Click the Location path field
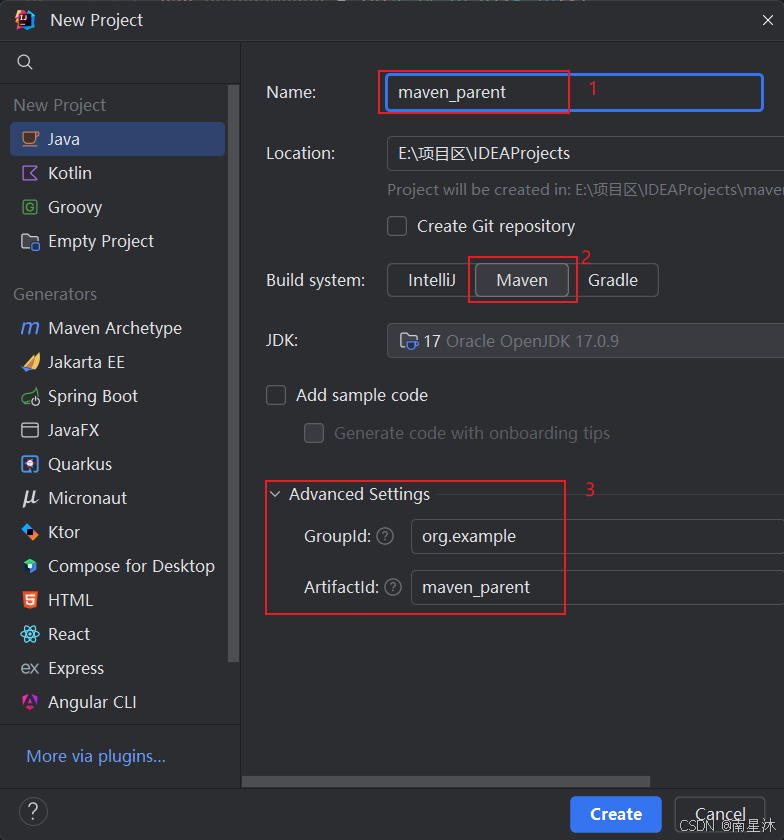 click(585, 153)
